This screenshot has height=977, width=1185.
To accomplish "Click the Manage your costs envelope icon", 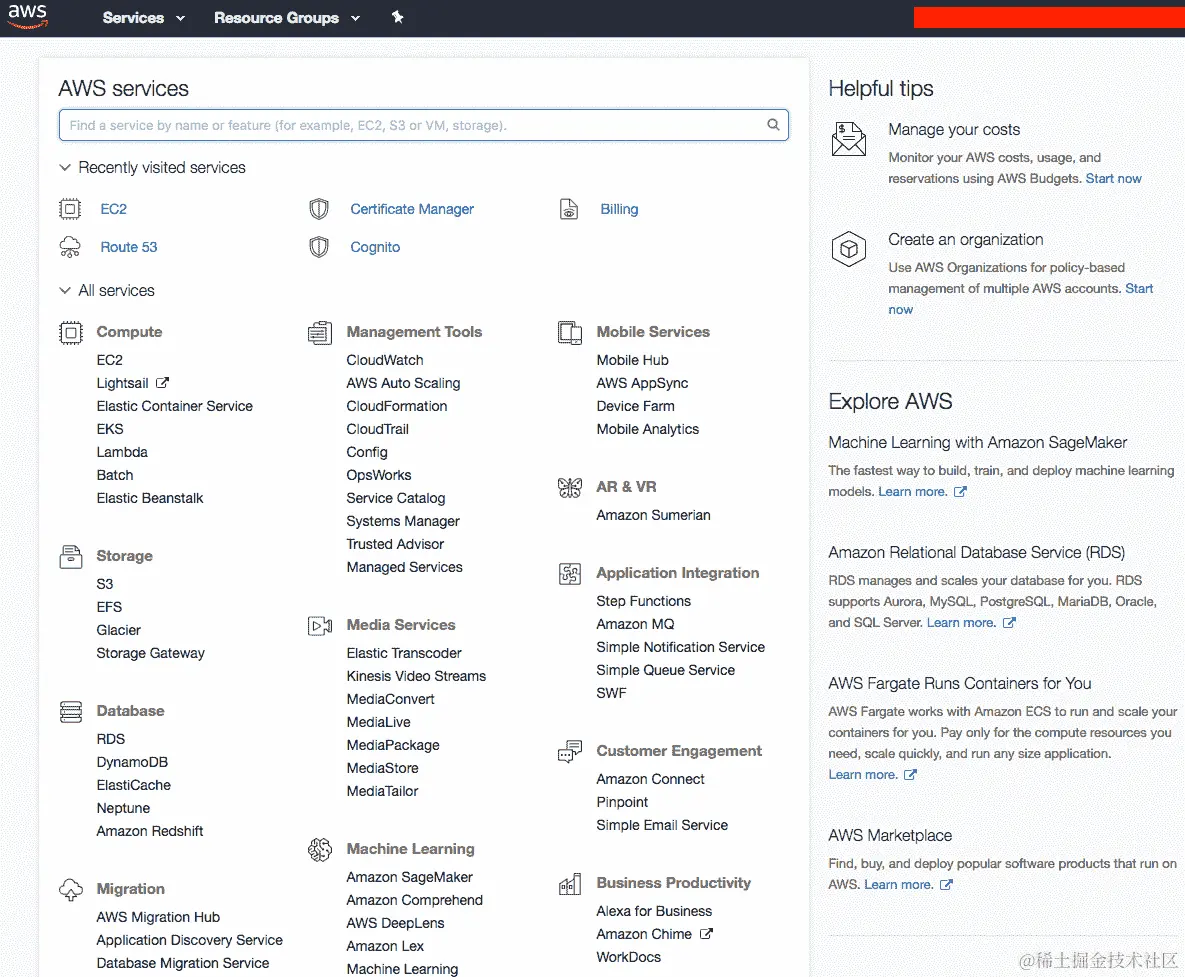I will (x=849, y=139).
